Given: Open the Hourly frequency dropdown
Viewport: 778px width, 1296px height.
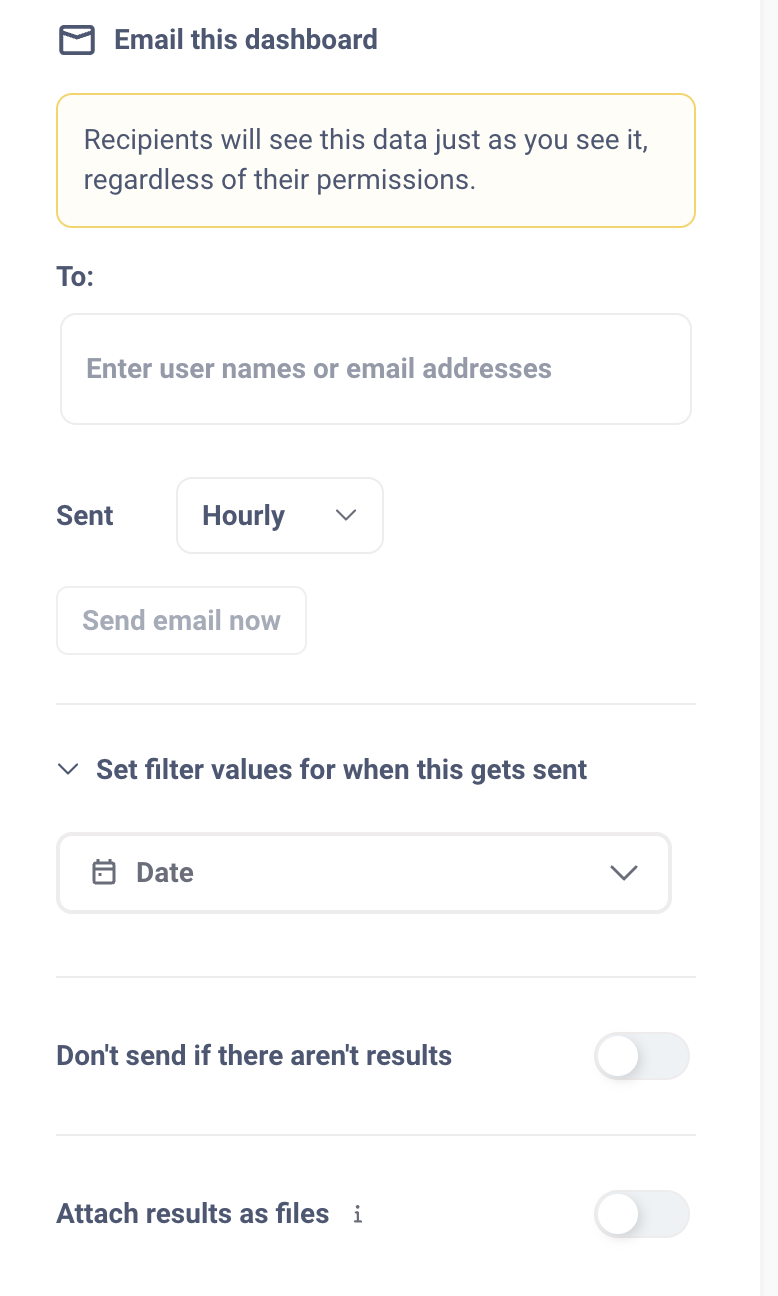Looking at the screenshot, I should tap(280, 515).
